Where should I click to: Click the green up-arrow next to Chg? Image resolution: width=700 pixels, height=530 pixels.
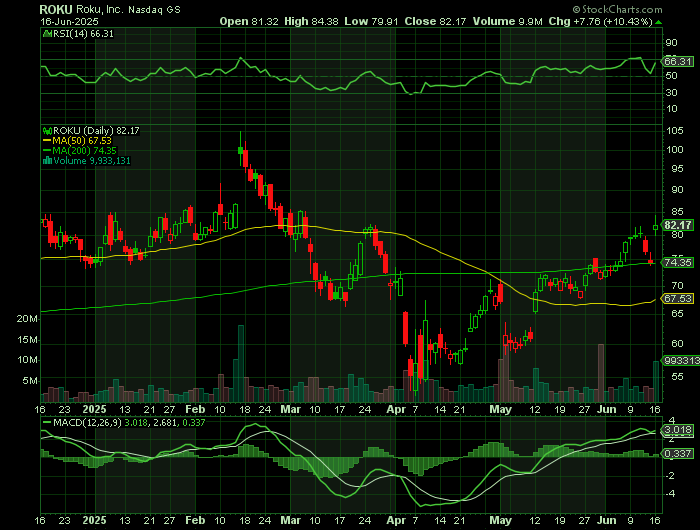click(x=659, y=22)
